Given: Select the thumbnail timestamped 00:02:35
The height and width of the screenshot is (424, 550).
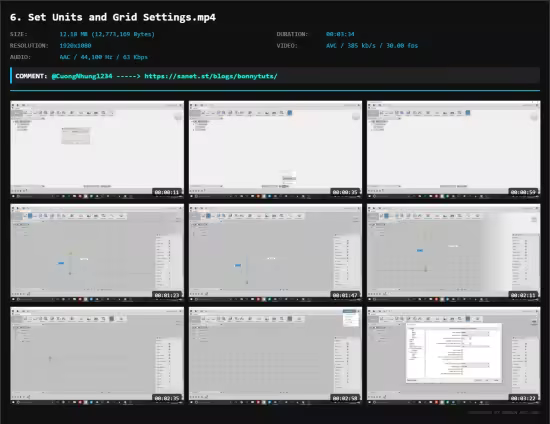Looking at the screenshot, I should (x=97, y=356).
